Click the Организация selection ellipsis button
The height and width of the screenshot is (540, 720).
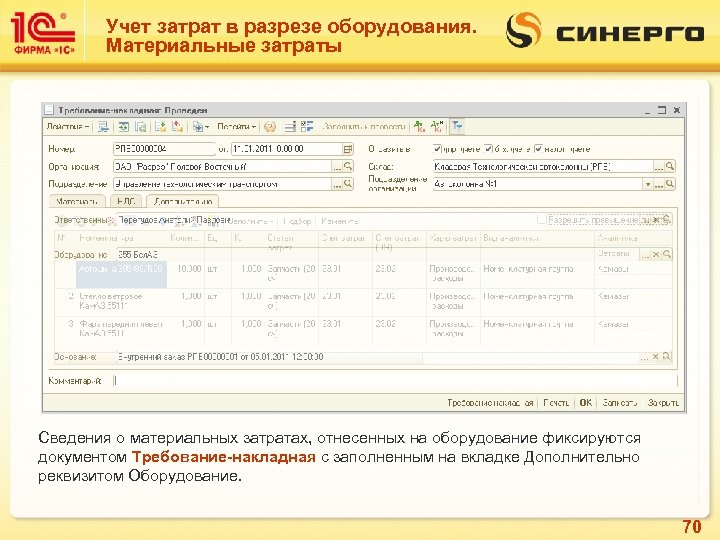click(x=337, y=167)
